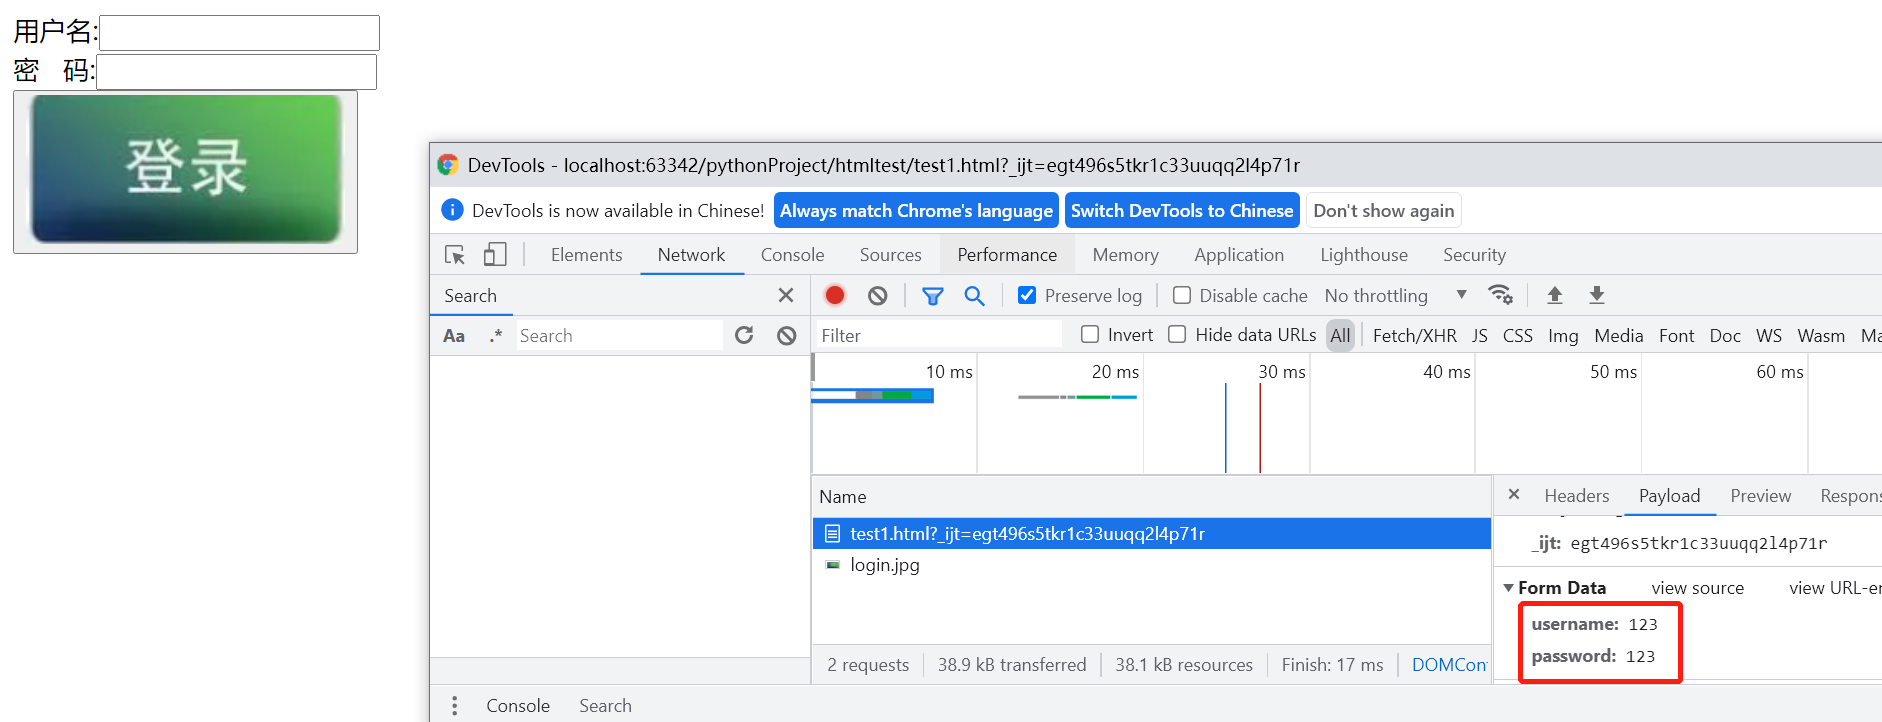The height and width of the screenshot is (722, 1882).
Task: Toggle the match case Aa option
Action: pos(454,336)
